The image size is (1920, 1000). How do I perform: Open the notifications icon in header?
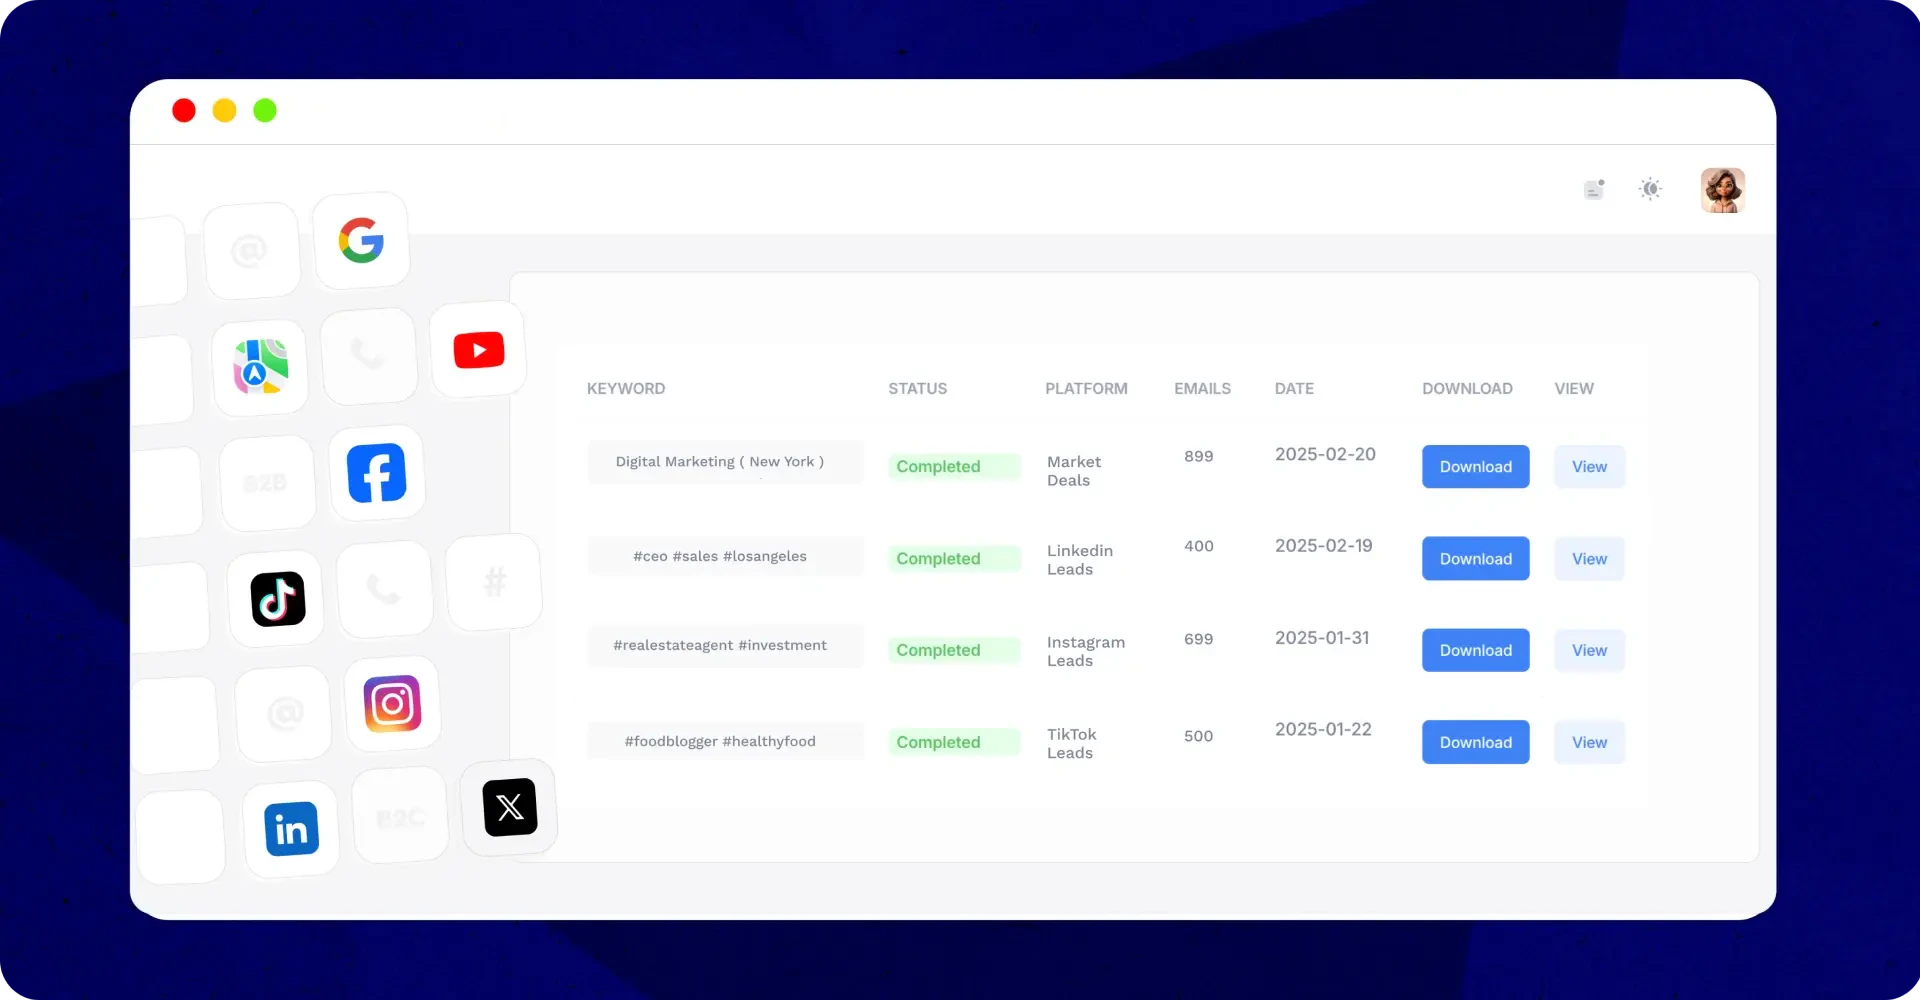pyautogui.click(x=1594, y=189)
